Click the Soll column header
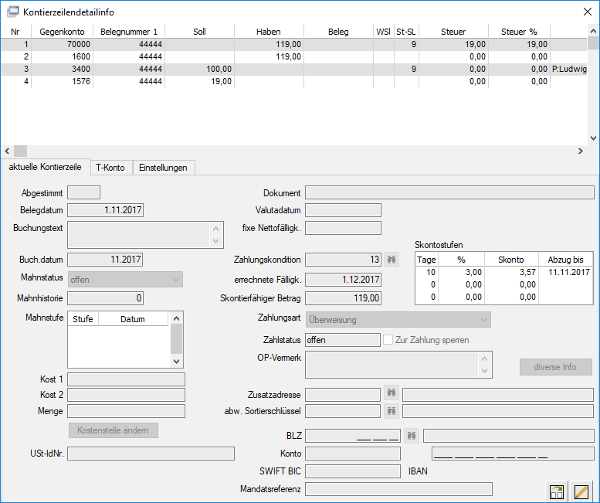Viewport: 600px width, 503px height. (200, 32)
